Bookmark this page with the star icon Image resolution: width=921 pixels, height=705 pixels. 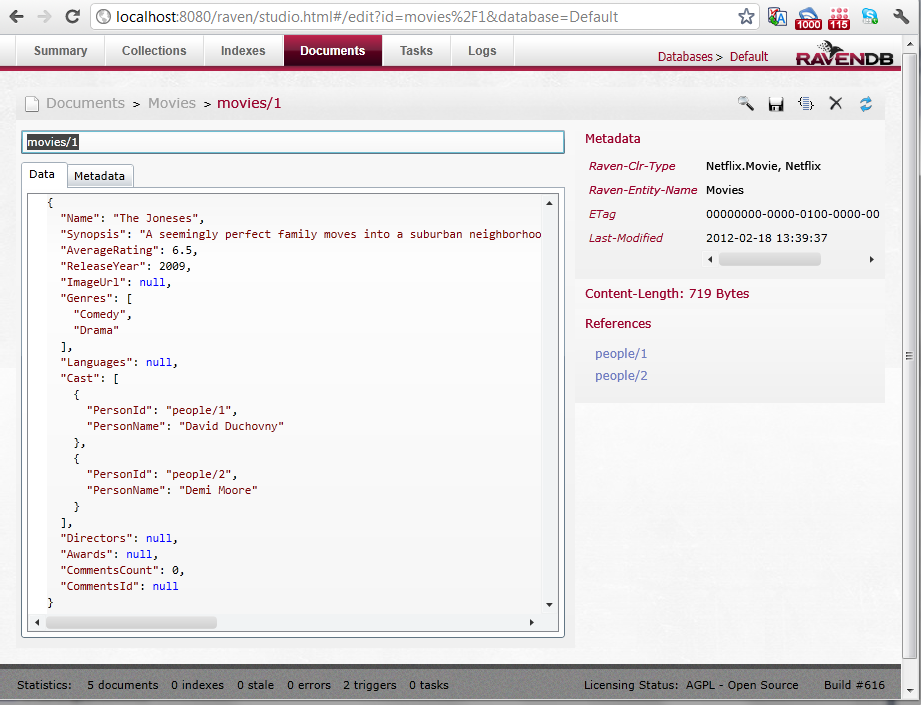coord(746,16)
